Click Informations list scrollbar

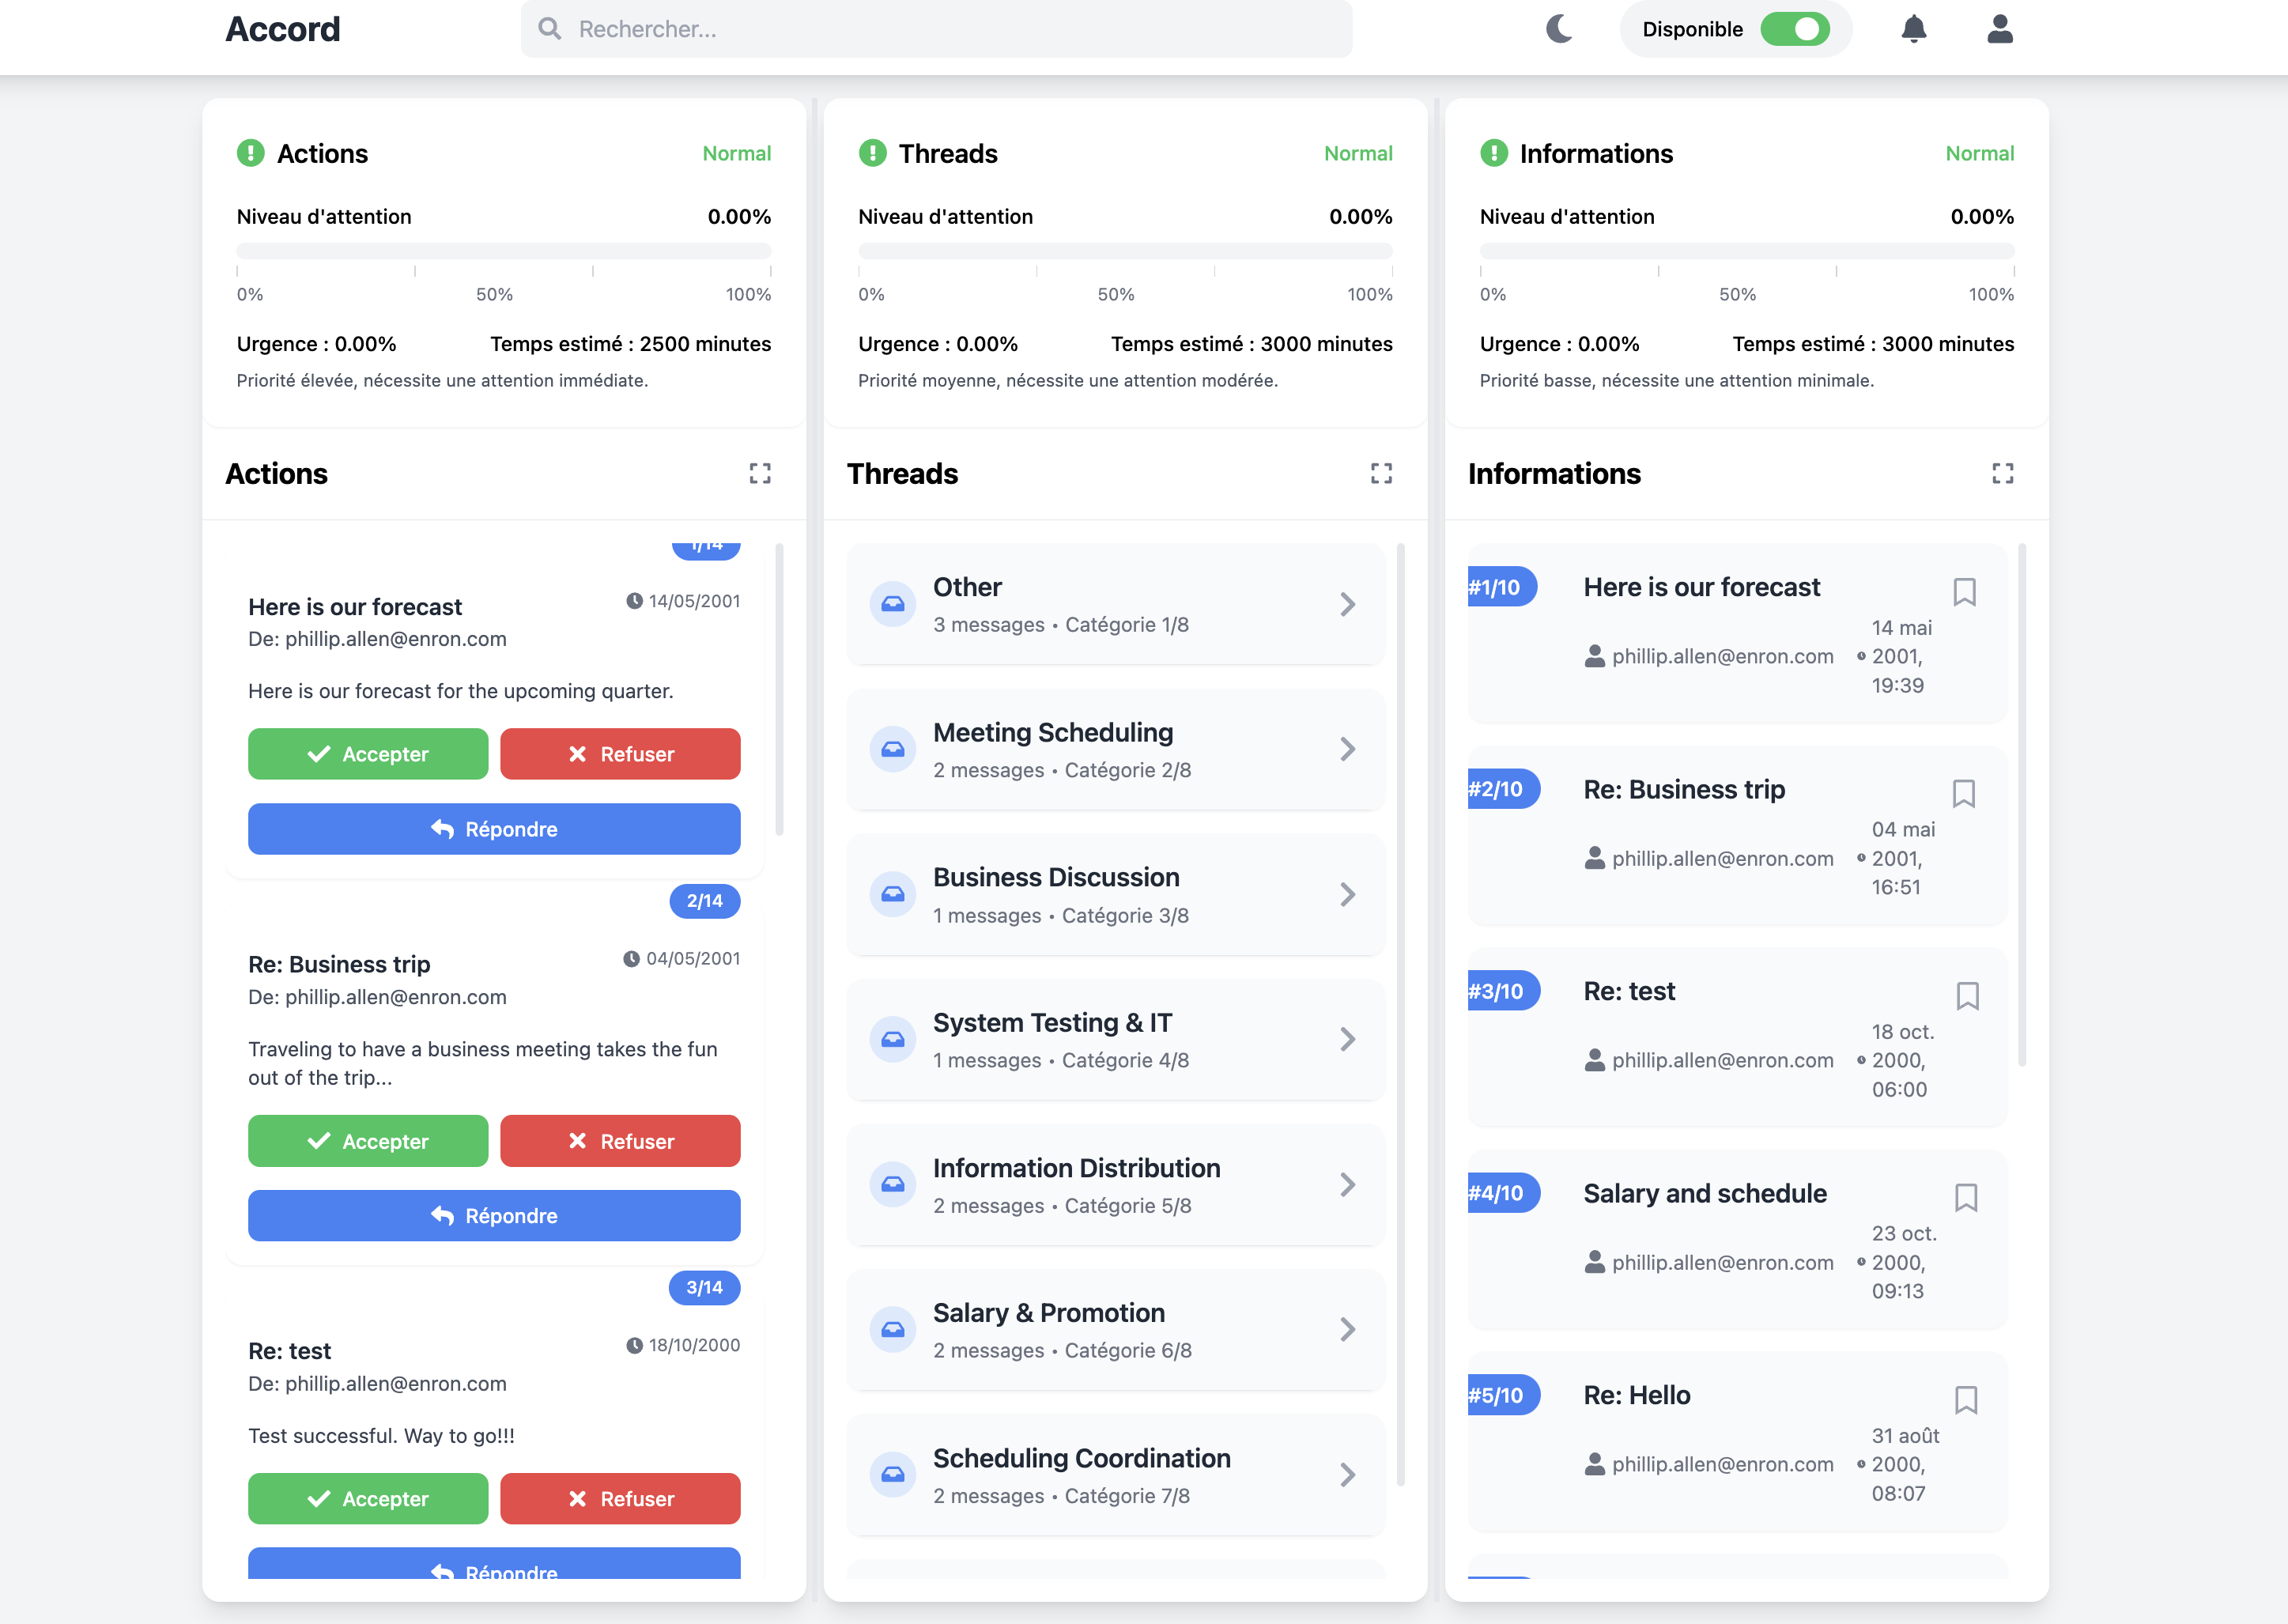tap(2022, 805)
